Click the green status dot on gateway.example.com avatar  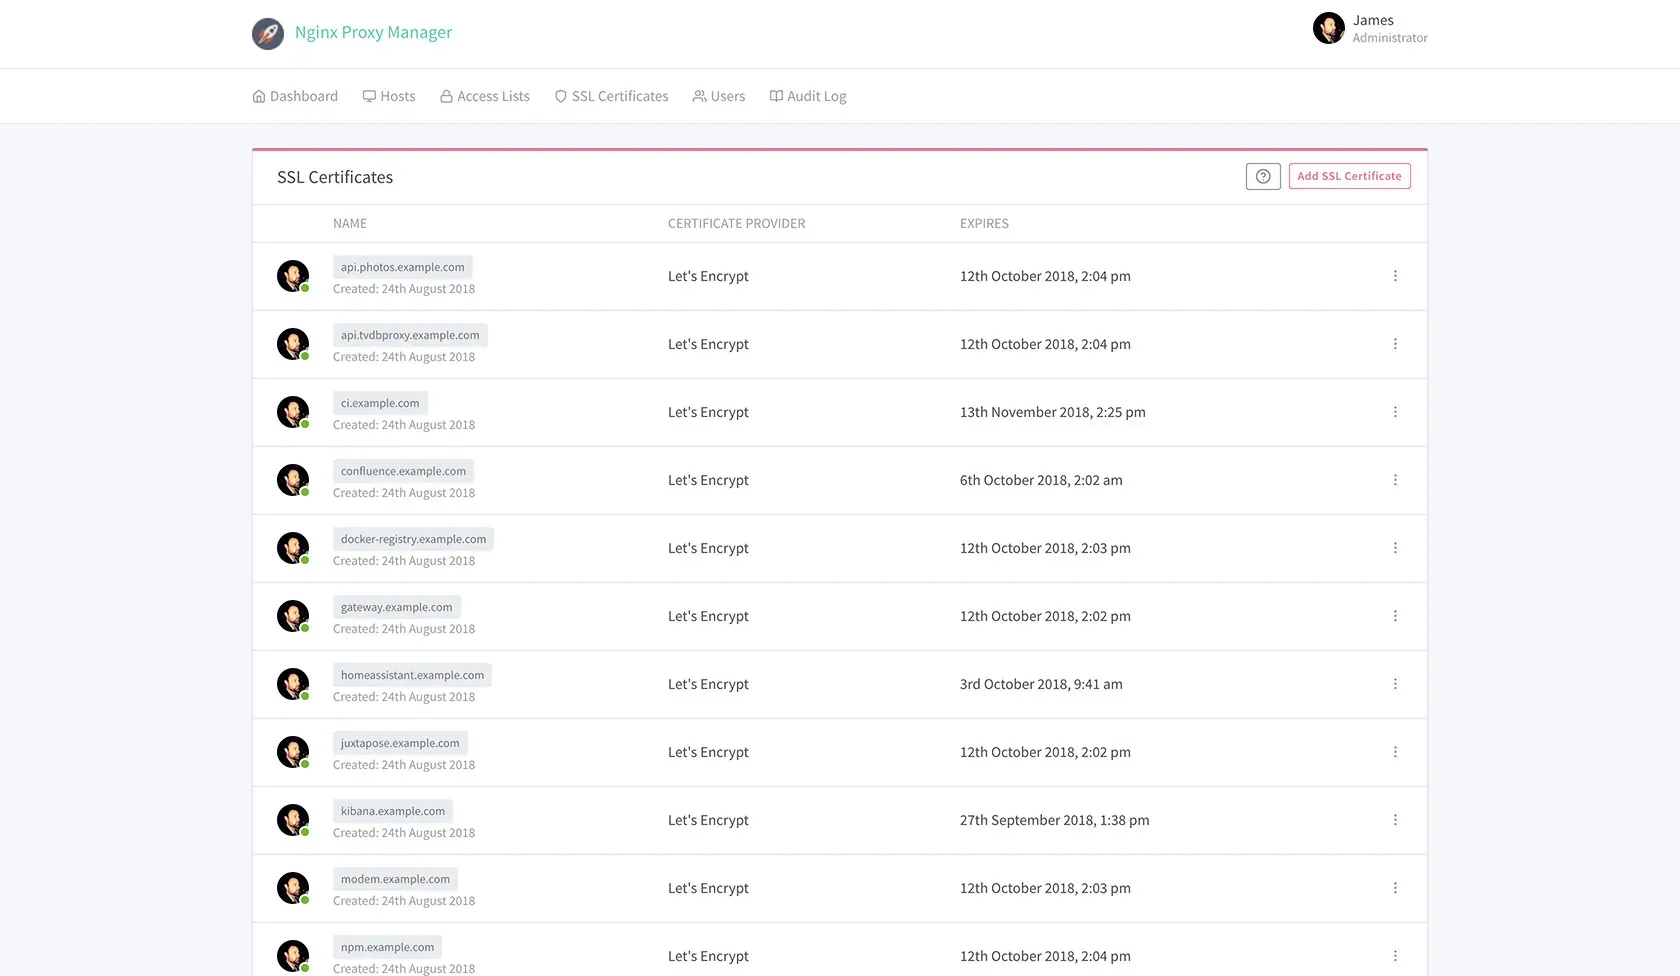(x=304, y=628)
